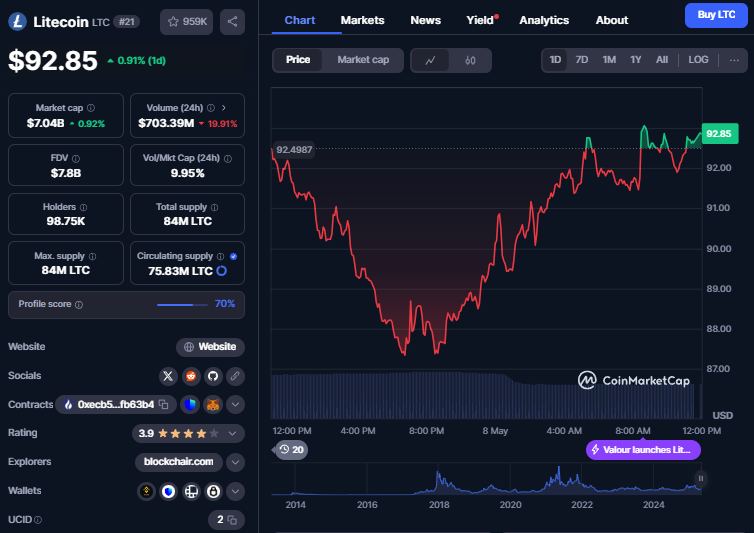
Task: Click circulating supply progress ring icon
Action: 221,271
